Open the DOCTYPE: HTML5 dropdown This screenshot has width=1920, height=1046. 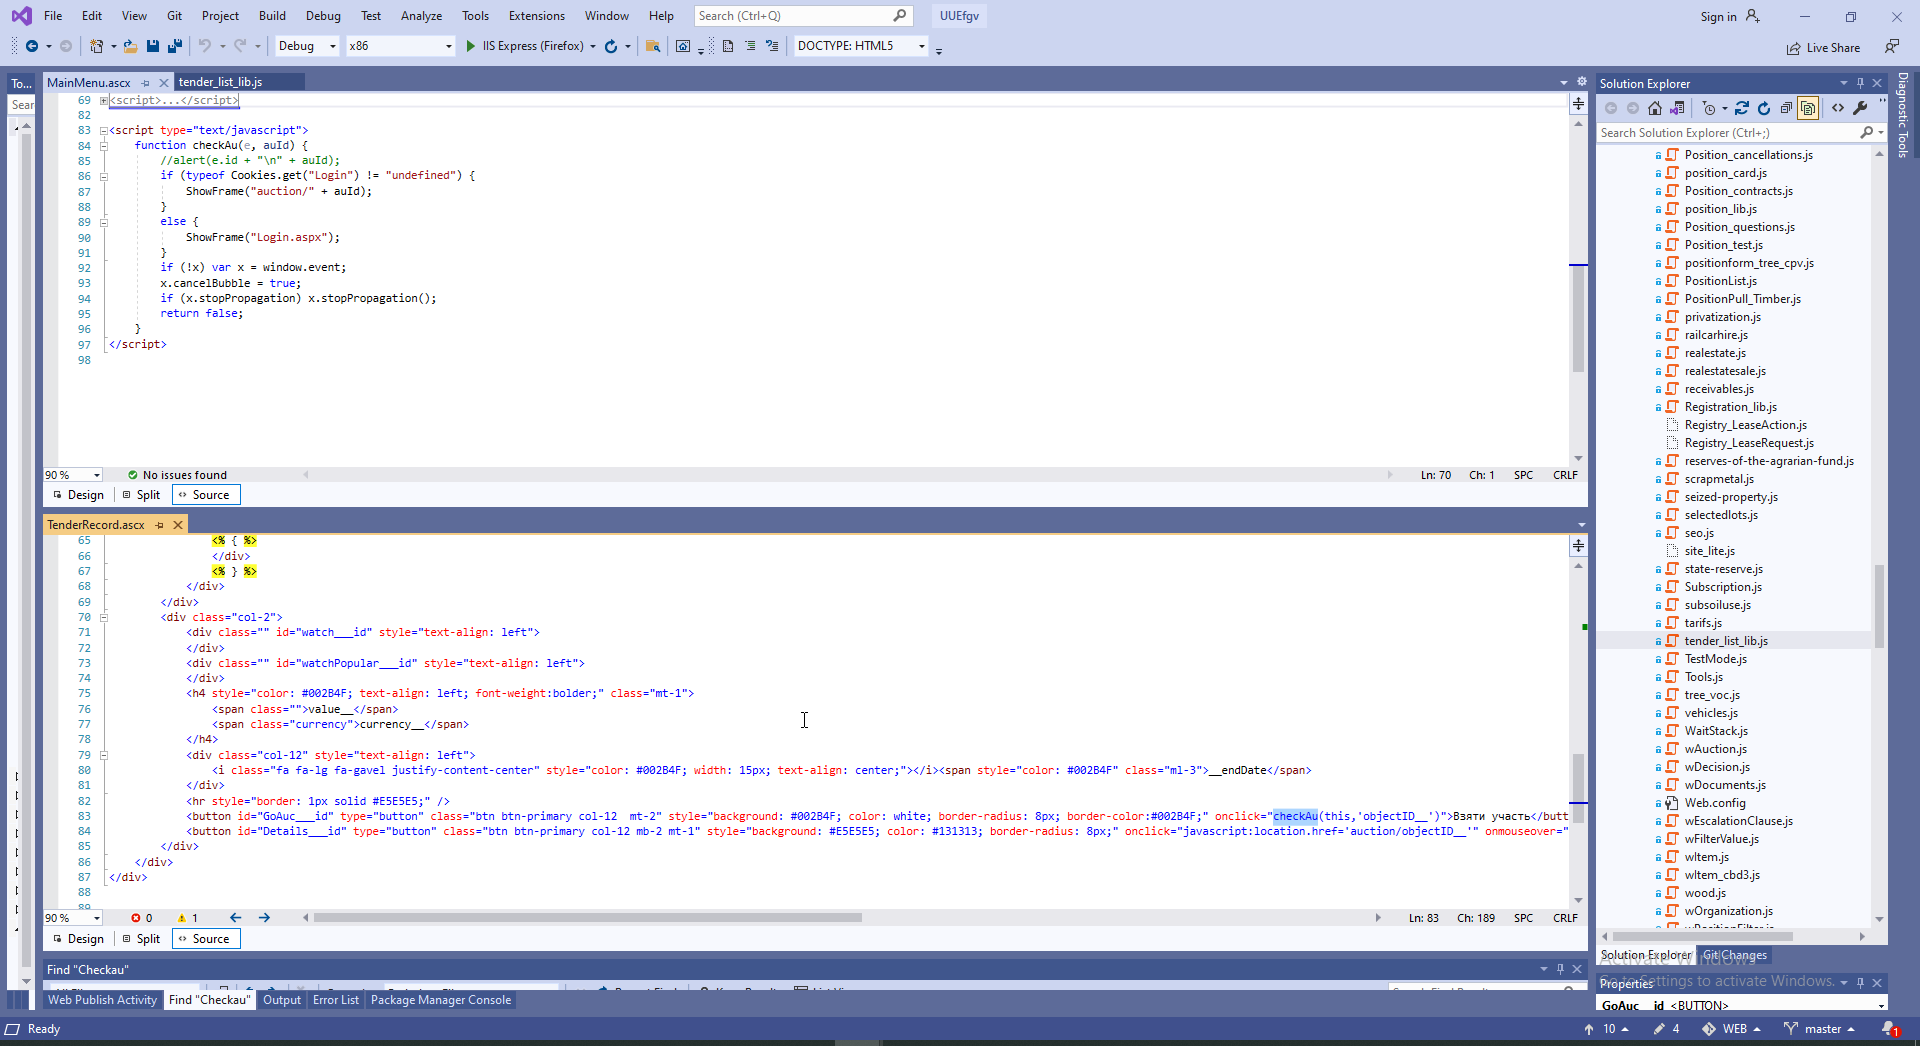[861, 46]
